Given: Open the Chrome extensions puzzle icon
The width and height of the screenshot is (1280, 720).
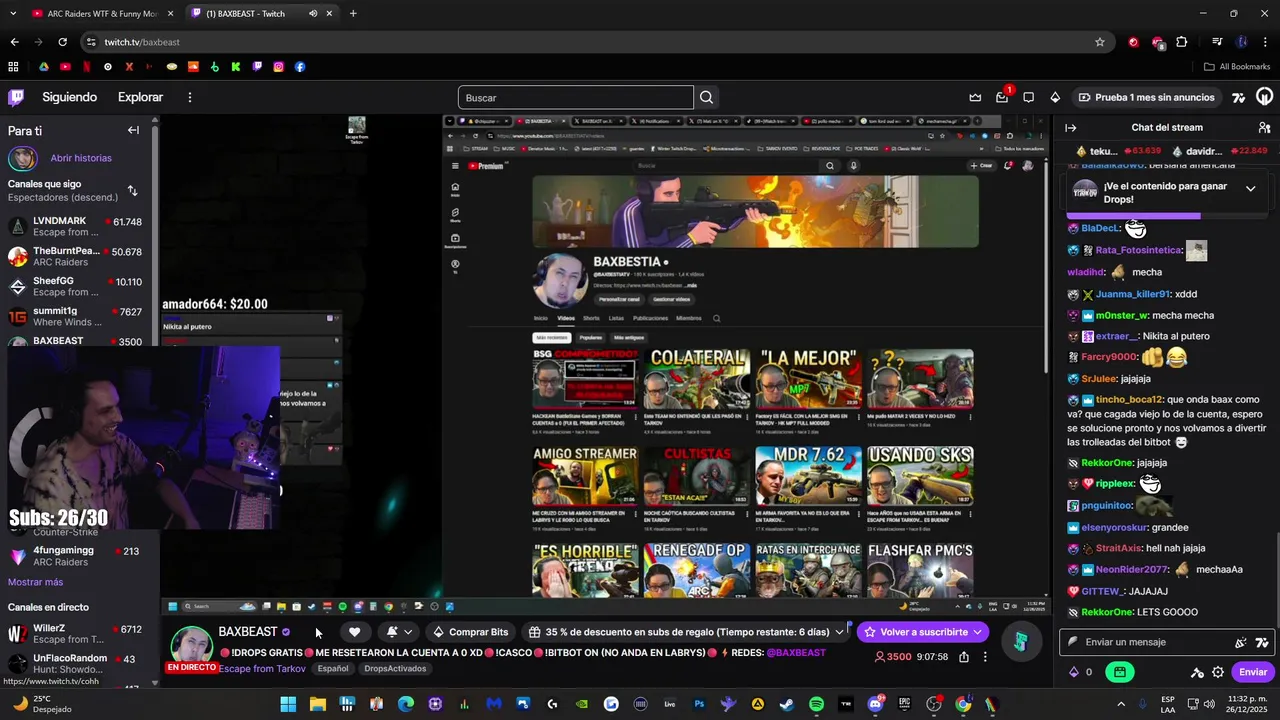Looking at the screenshot, I should 1182,42.
